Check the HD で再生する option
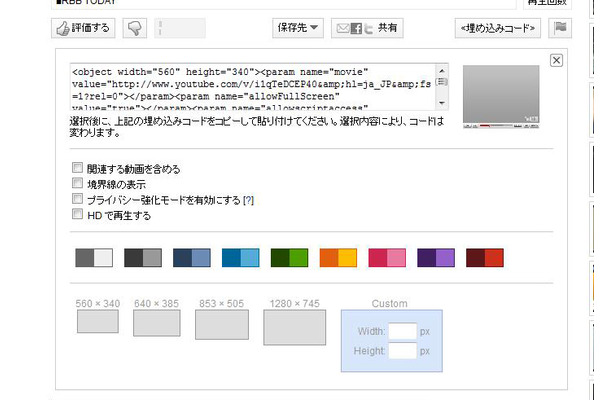 [x=78, y=214]
